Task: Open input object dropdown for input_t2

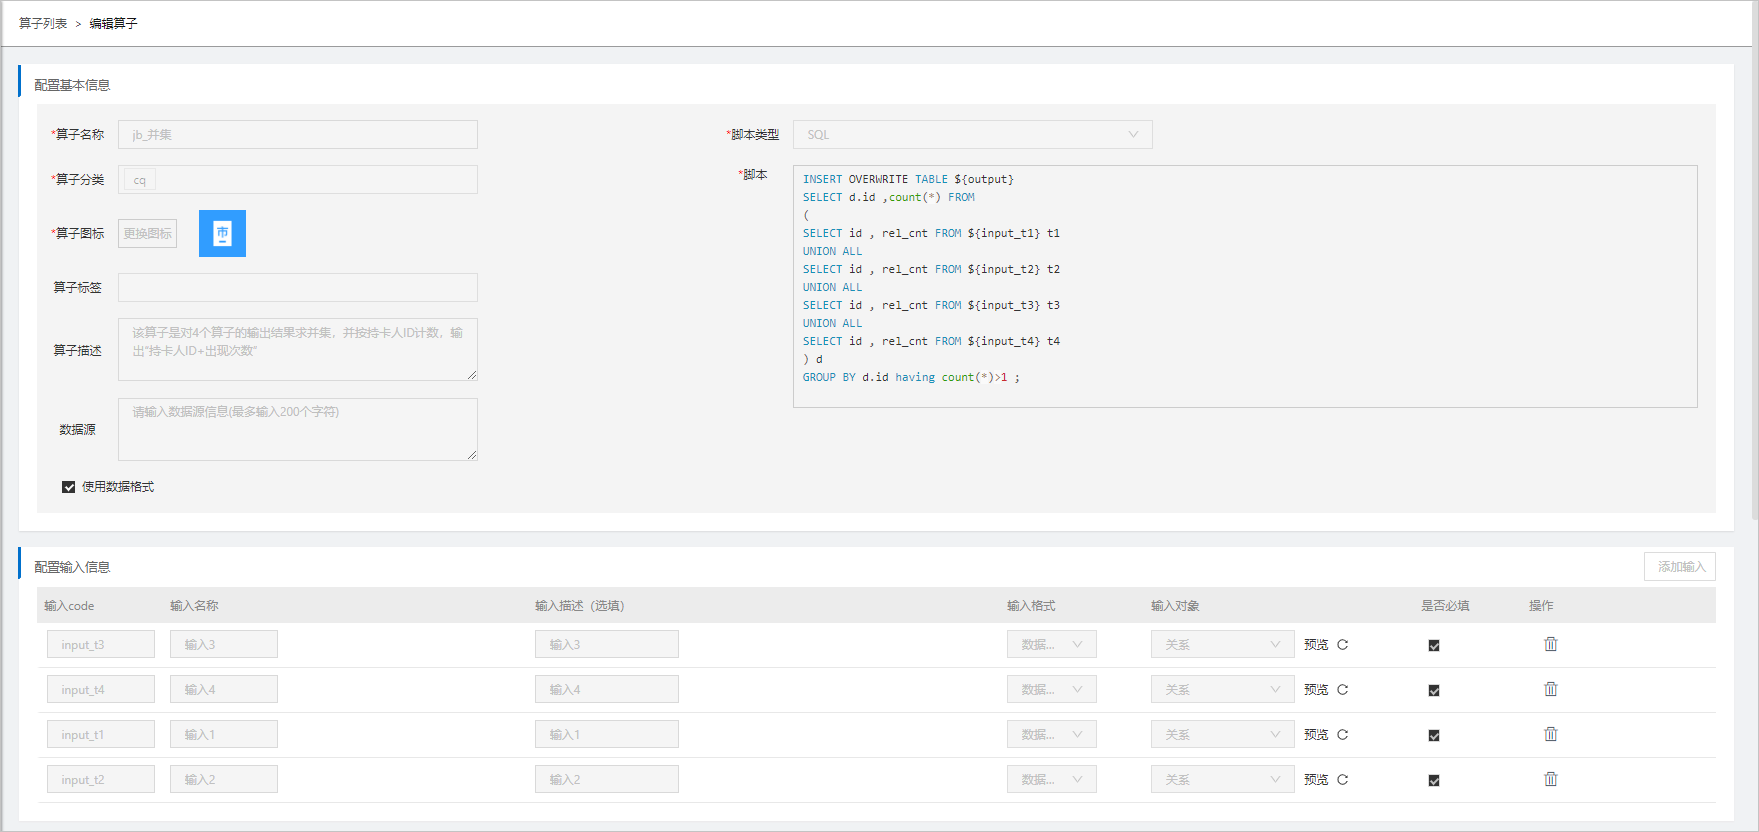Action: coord(1221,779)
